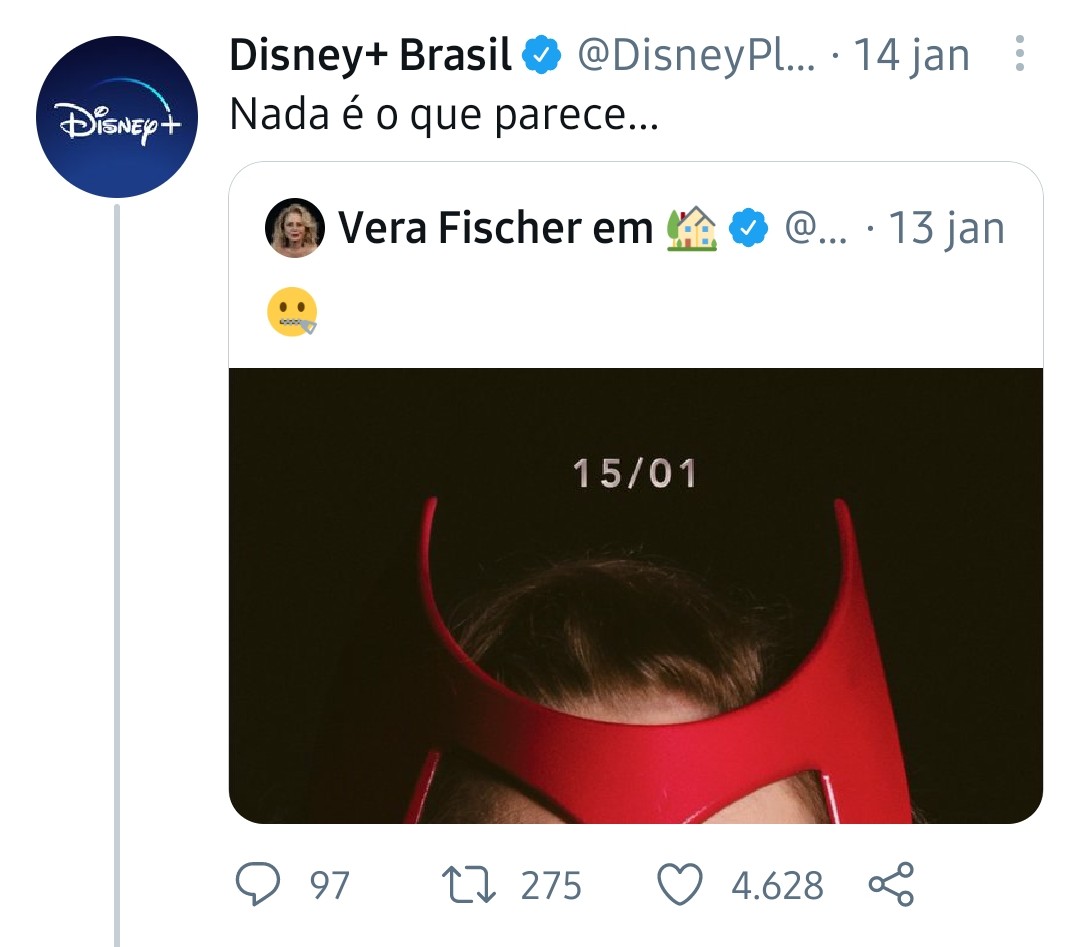Click the "Nada é o que parece..." text
This screenshot has width=1080, height=947.
[x=444, y=114]
